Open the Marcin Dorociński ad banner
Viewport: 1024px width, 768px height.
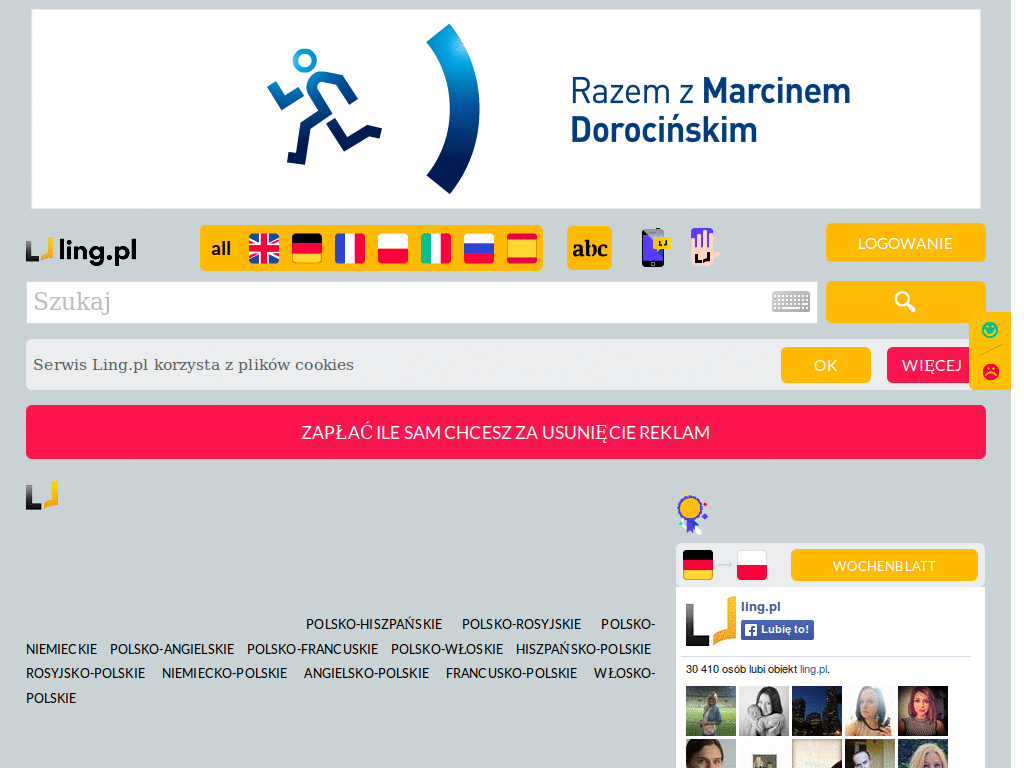[x=505, y=109]
